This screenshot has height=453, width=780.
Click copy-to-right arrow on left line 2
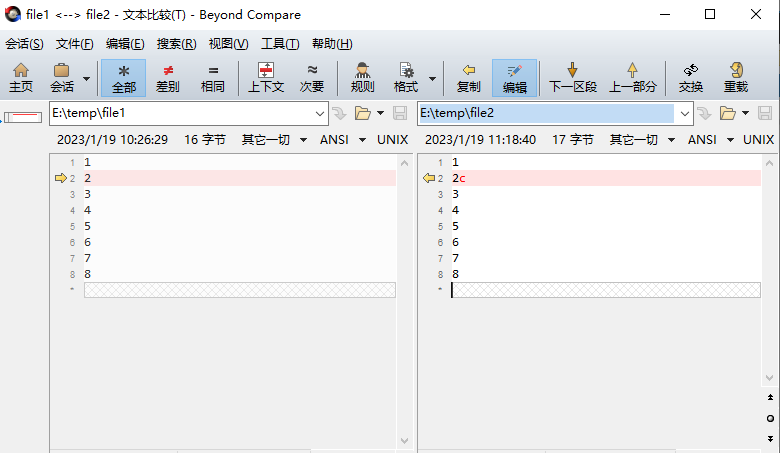(x=61, y=178)
